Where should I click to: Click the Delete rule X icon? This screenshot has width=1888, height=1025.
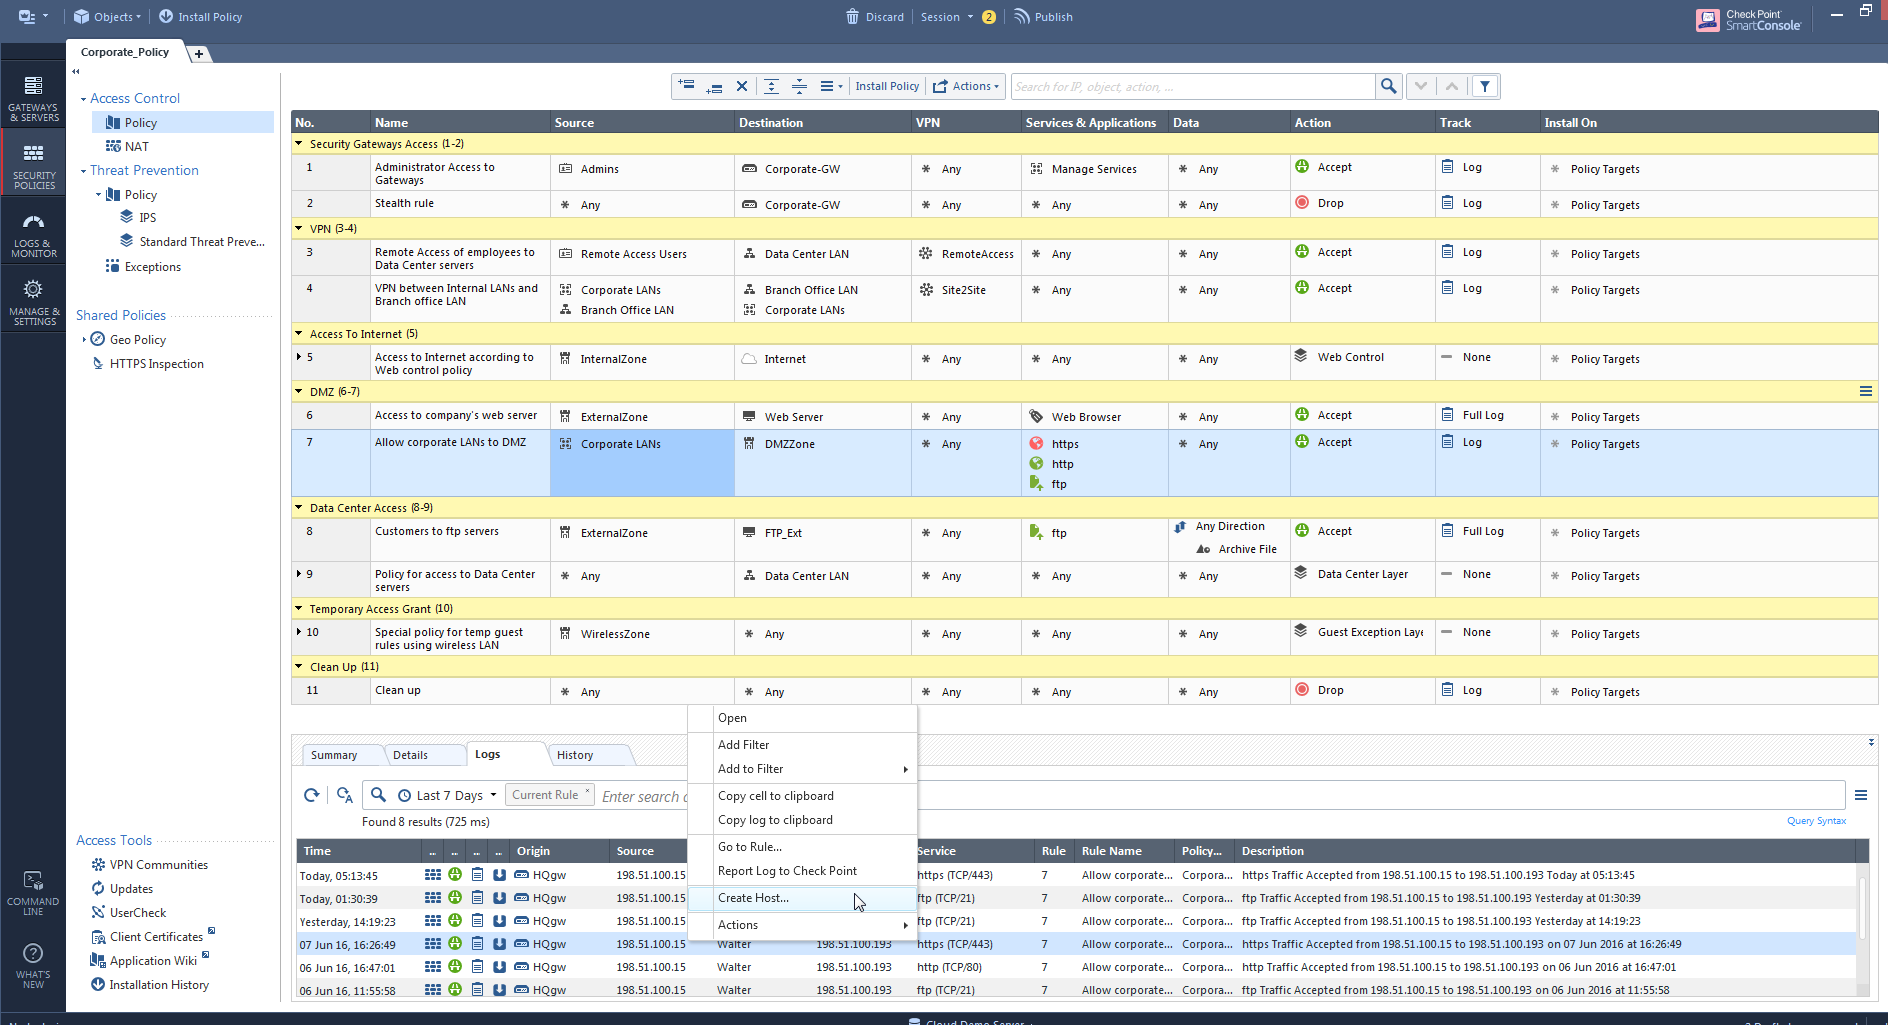pyautogui.click(x=742, y=86)
